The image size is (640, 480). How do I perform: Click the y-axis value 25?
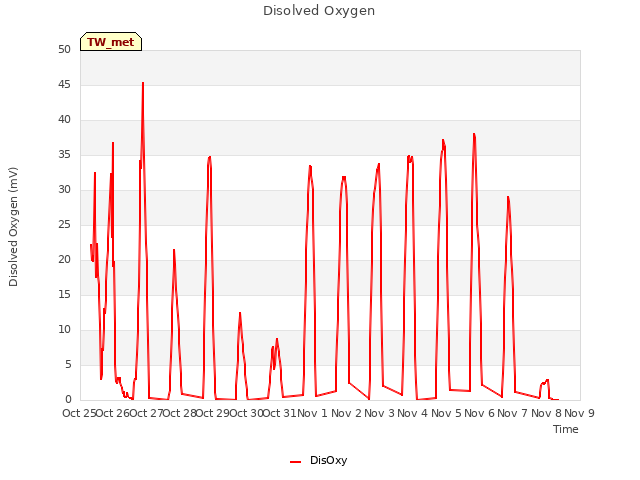pyautogui.click(x=64, y=224)
